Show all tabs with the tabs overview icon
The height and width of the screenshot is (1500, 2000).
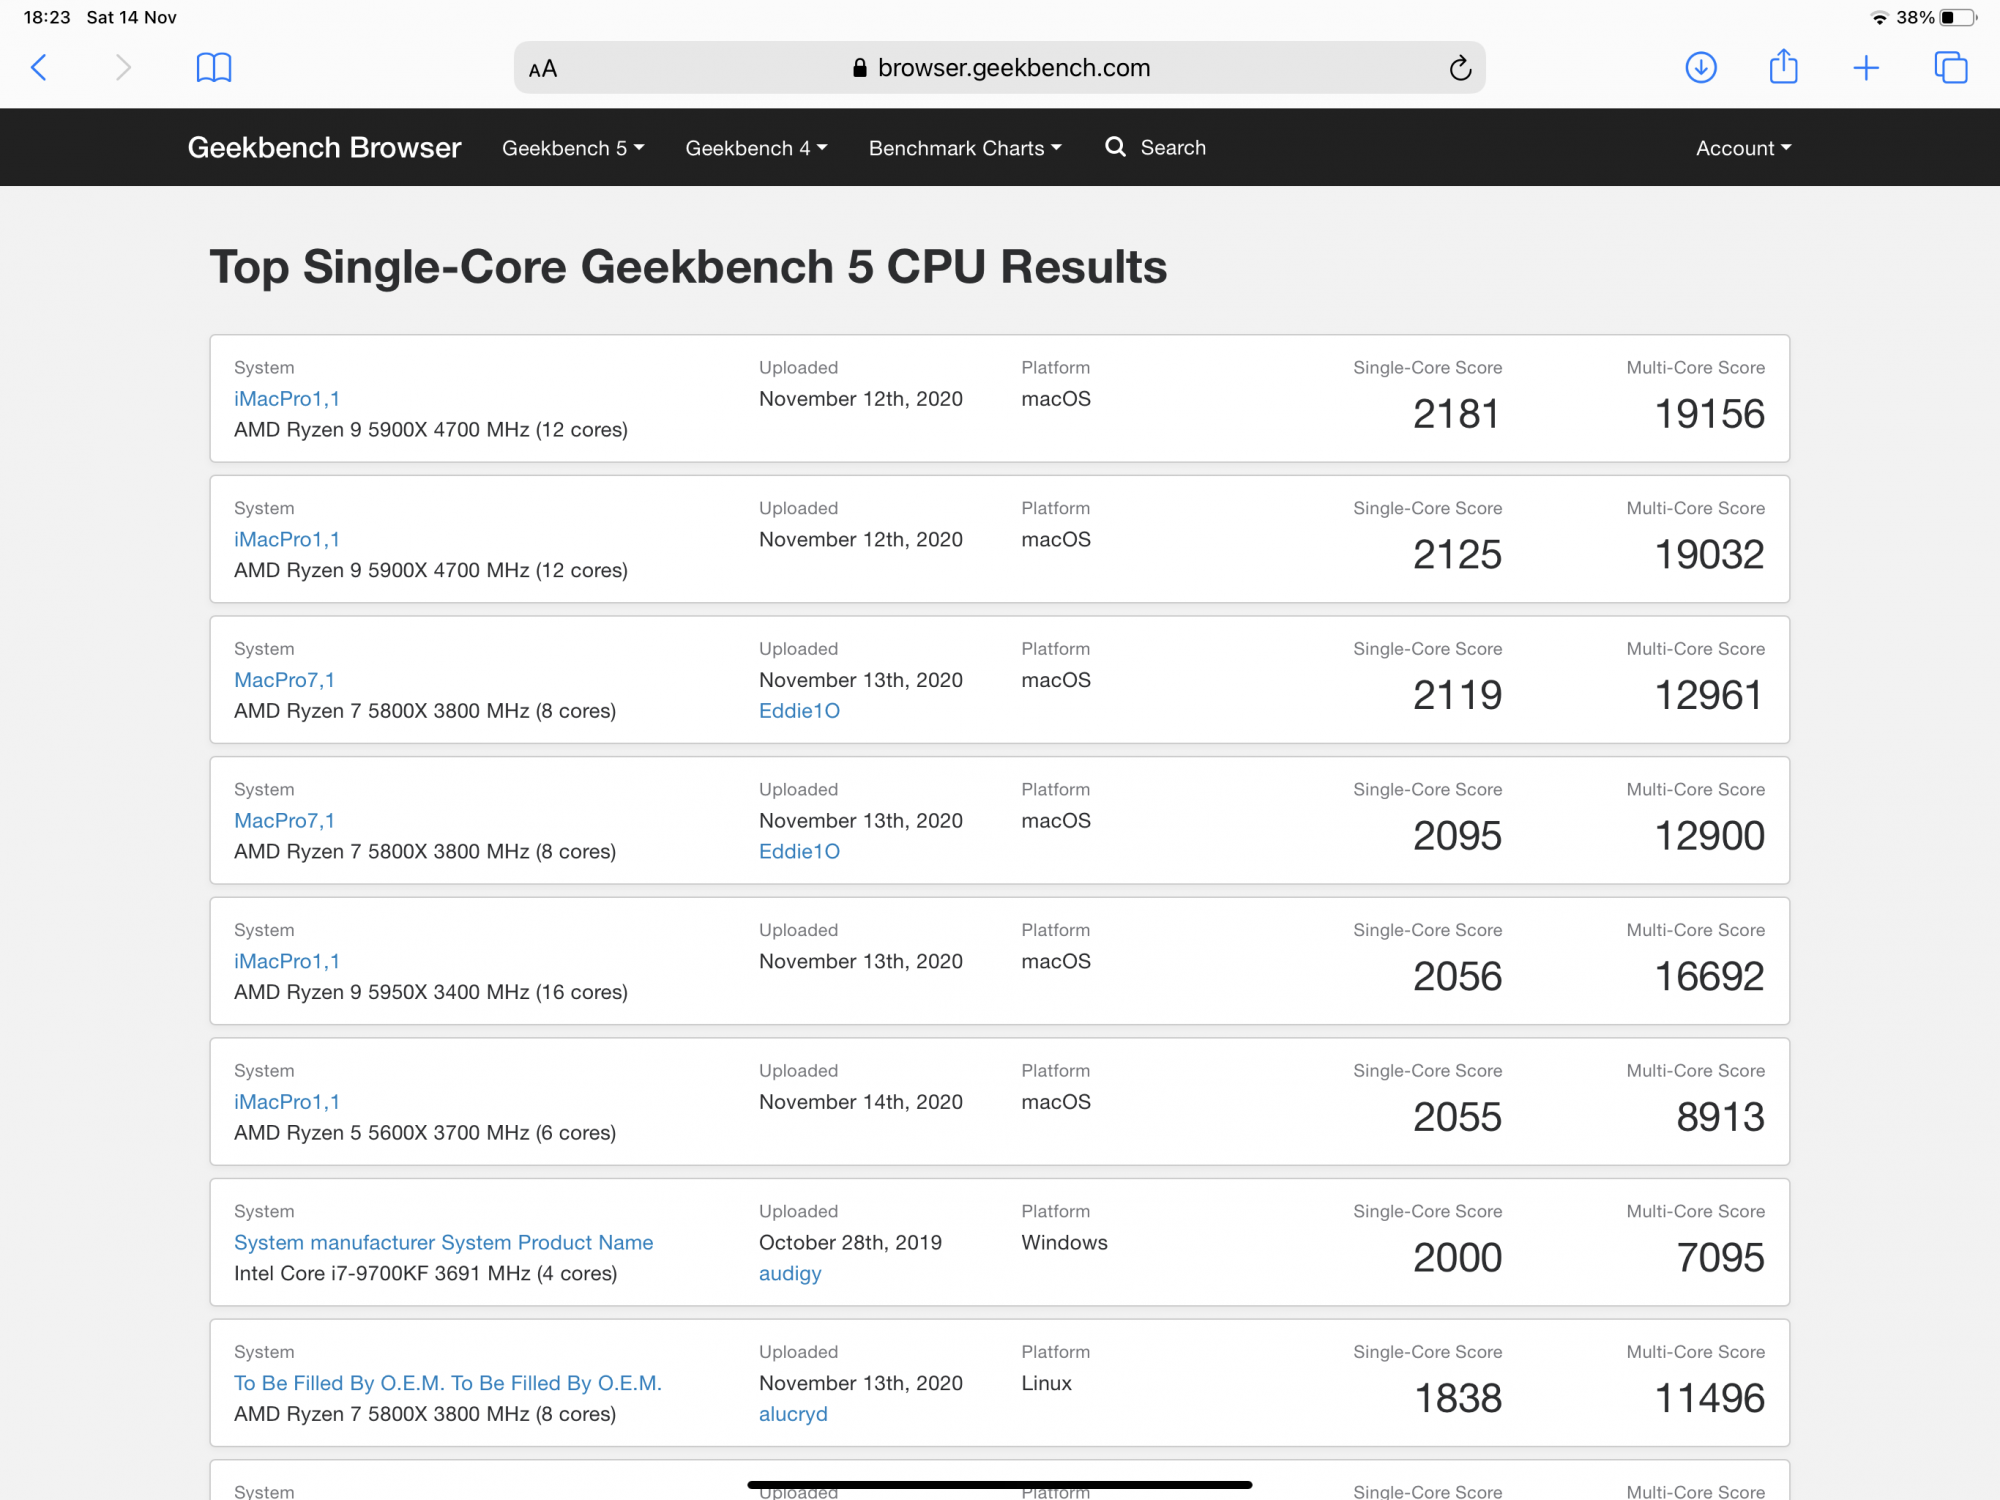click(x=1950, y=68)
